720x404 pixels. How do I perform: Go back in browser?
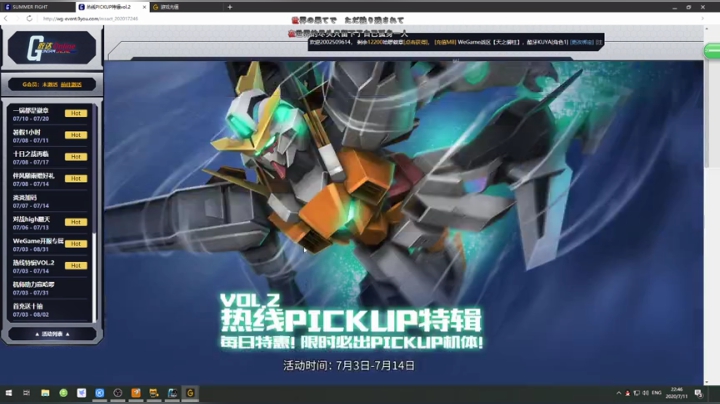(x=6, y=18)
